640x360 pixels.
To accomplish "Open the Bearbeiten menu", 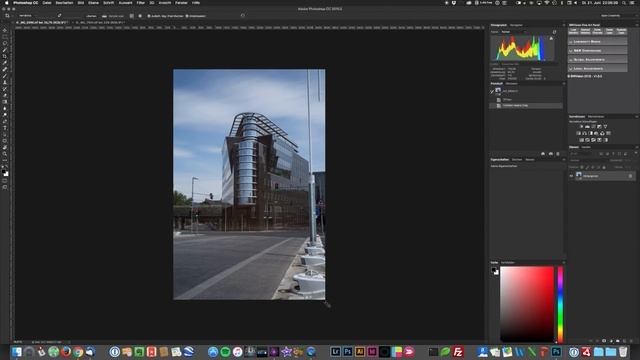I will pos(64,2).
